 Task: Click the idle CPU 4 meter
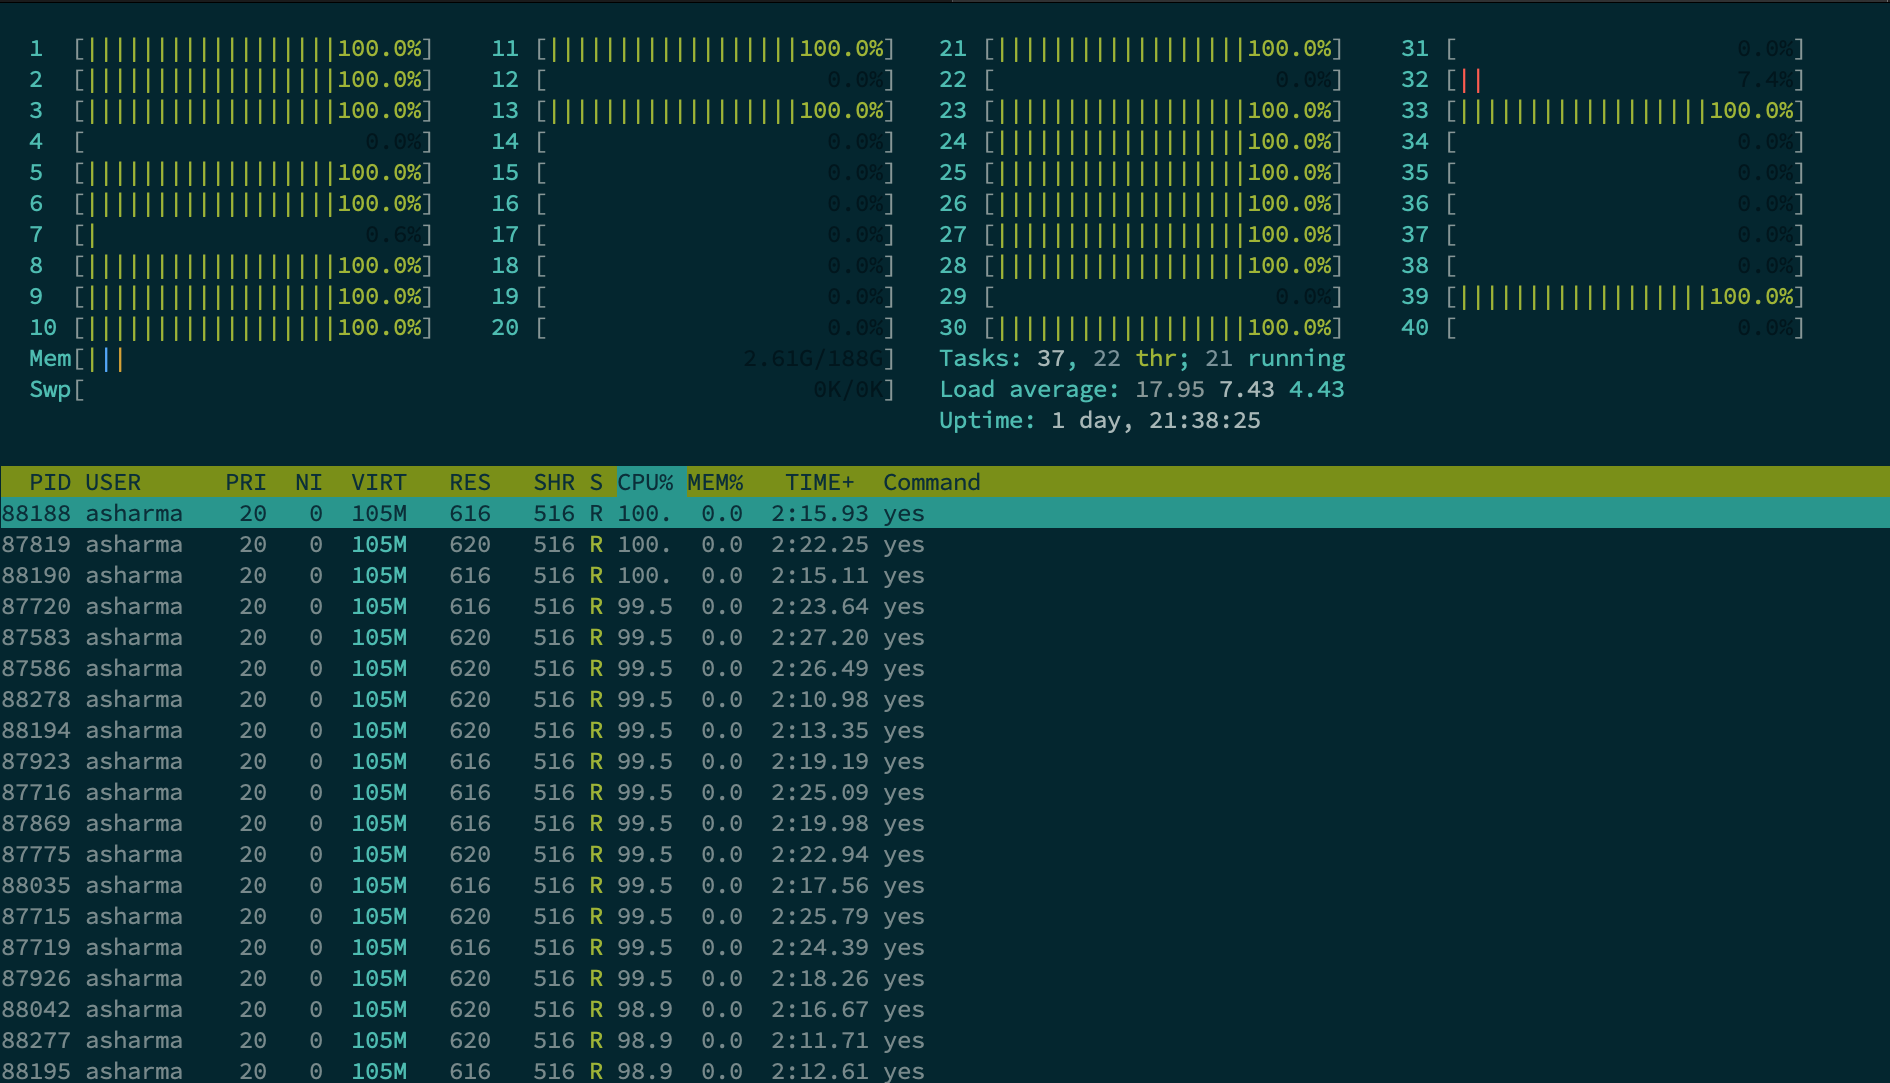click(x=231, y=141)
